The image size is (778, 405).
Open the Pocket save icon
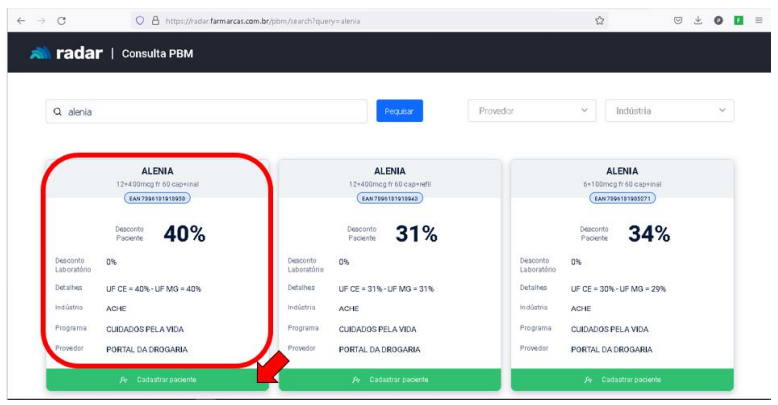tap(678, 20)
